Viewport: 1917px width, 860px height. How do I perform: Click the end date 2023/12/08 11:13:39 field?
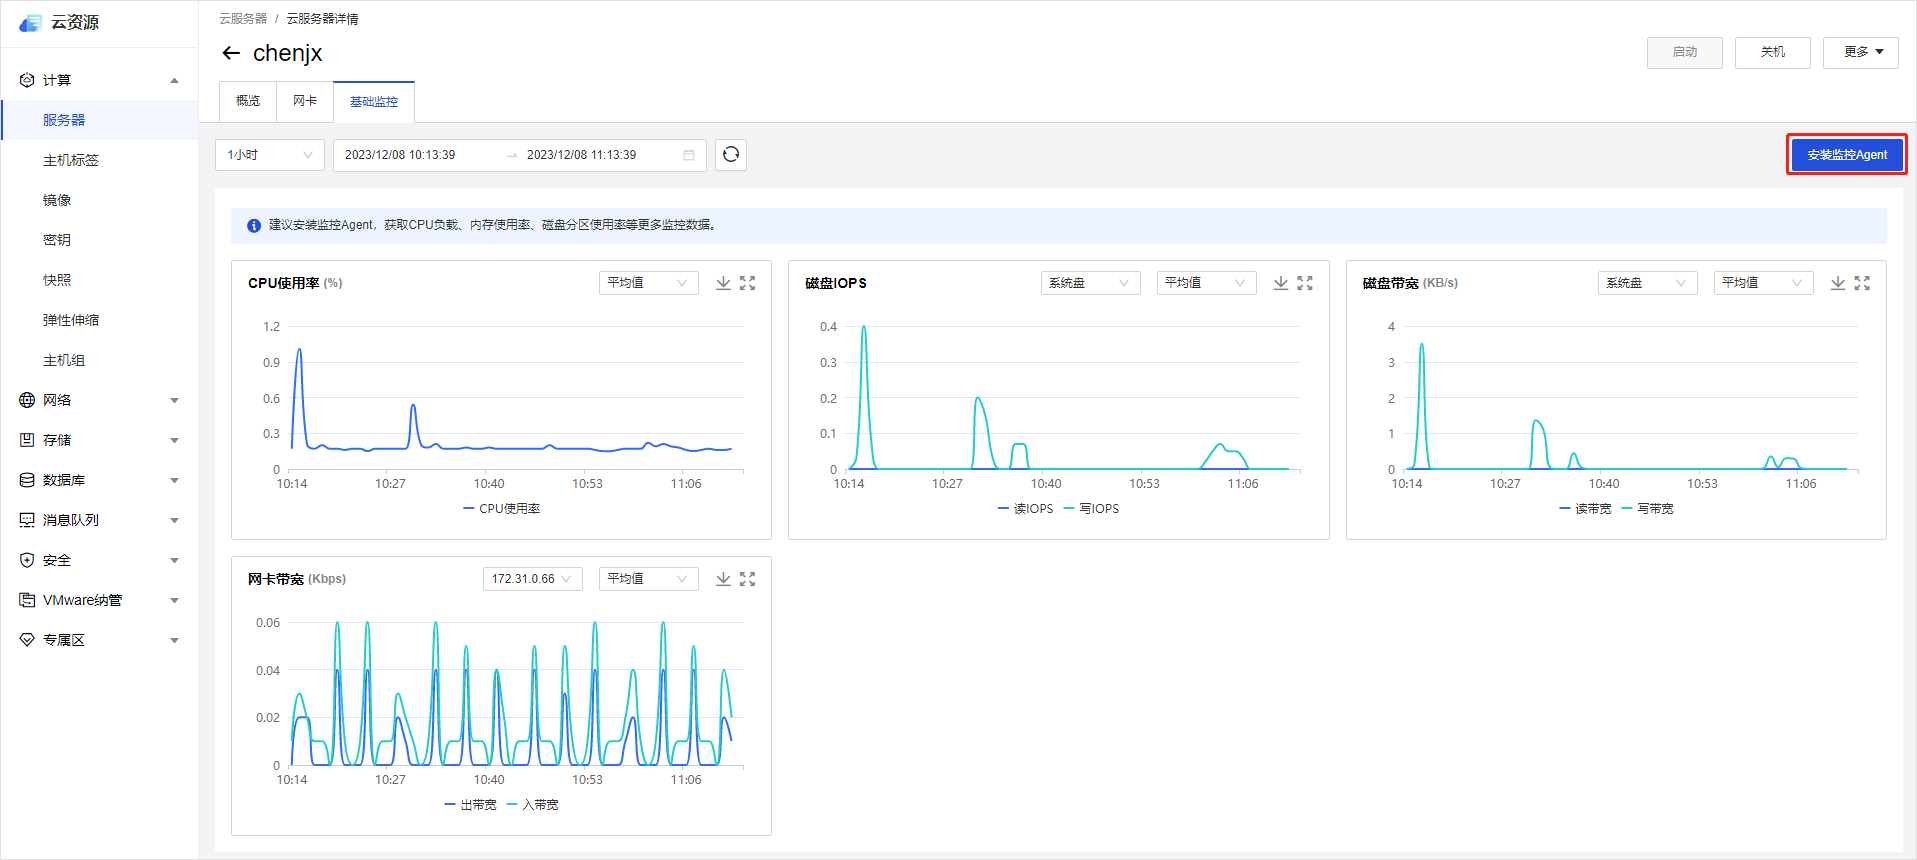581,155
